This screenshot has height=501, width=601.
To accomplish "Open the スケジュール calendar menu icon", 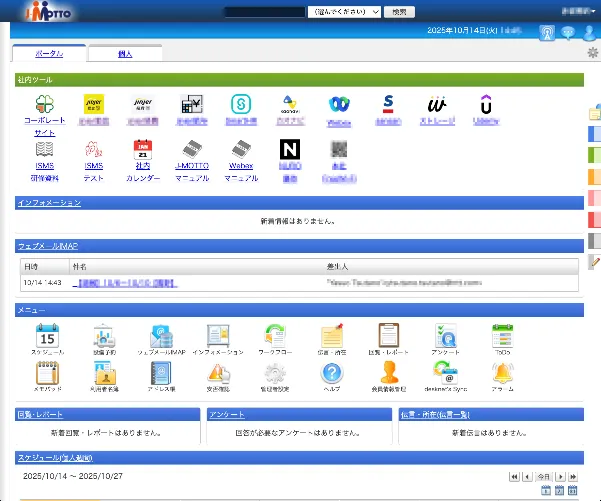I will click(x=49, y=336).
